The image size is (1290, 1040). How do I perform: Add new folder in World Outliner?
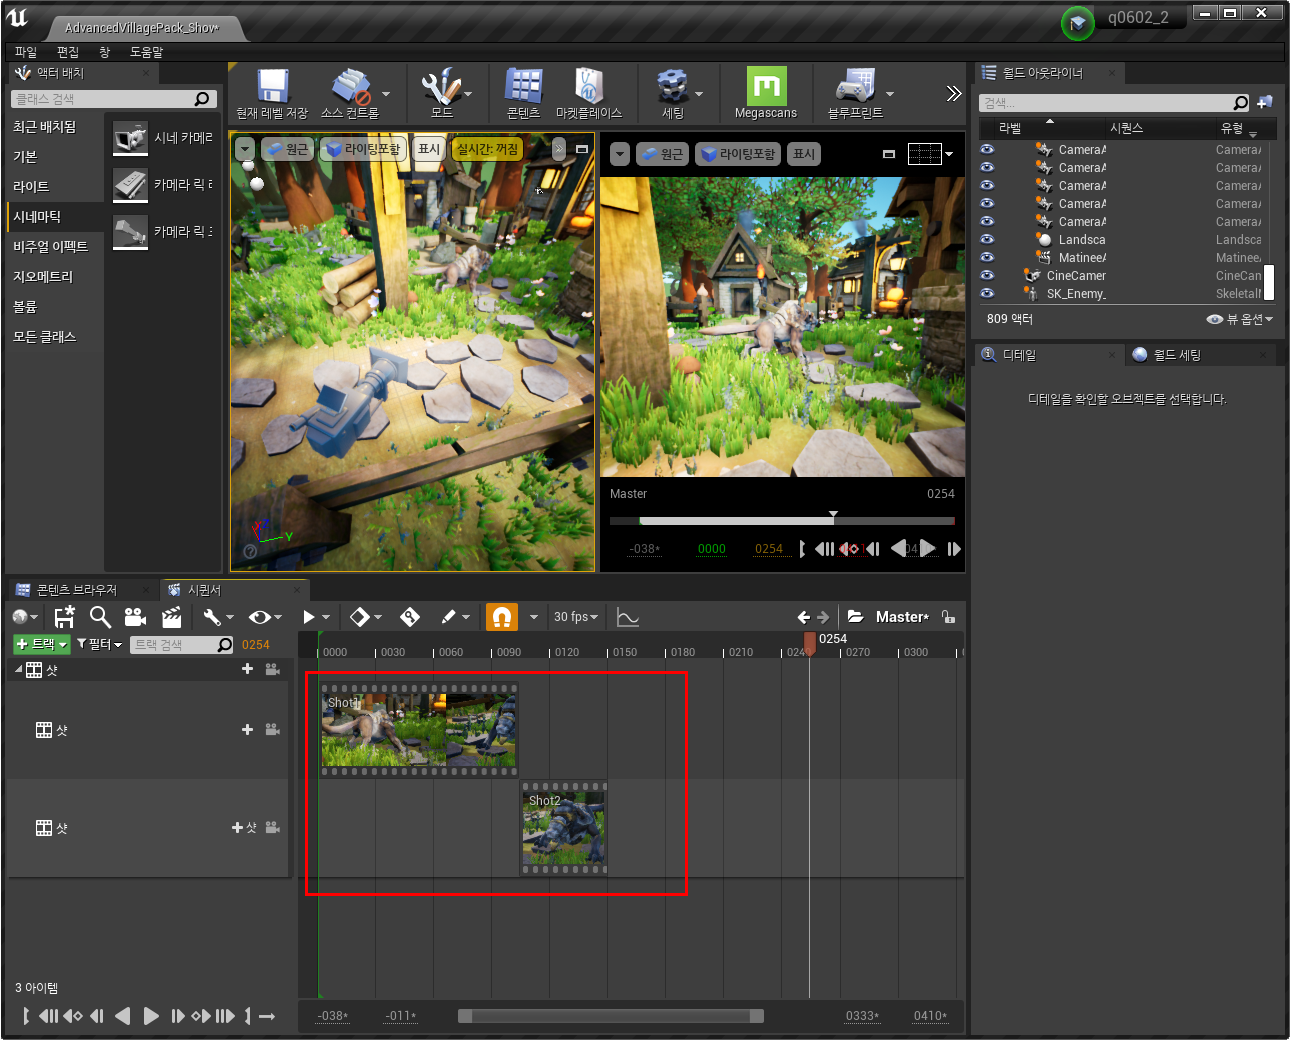[x=1265, y=102]
